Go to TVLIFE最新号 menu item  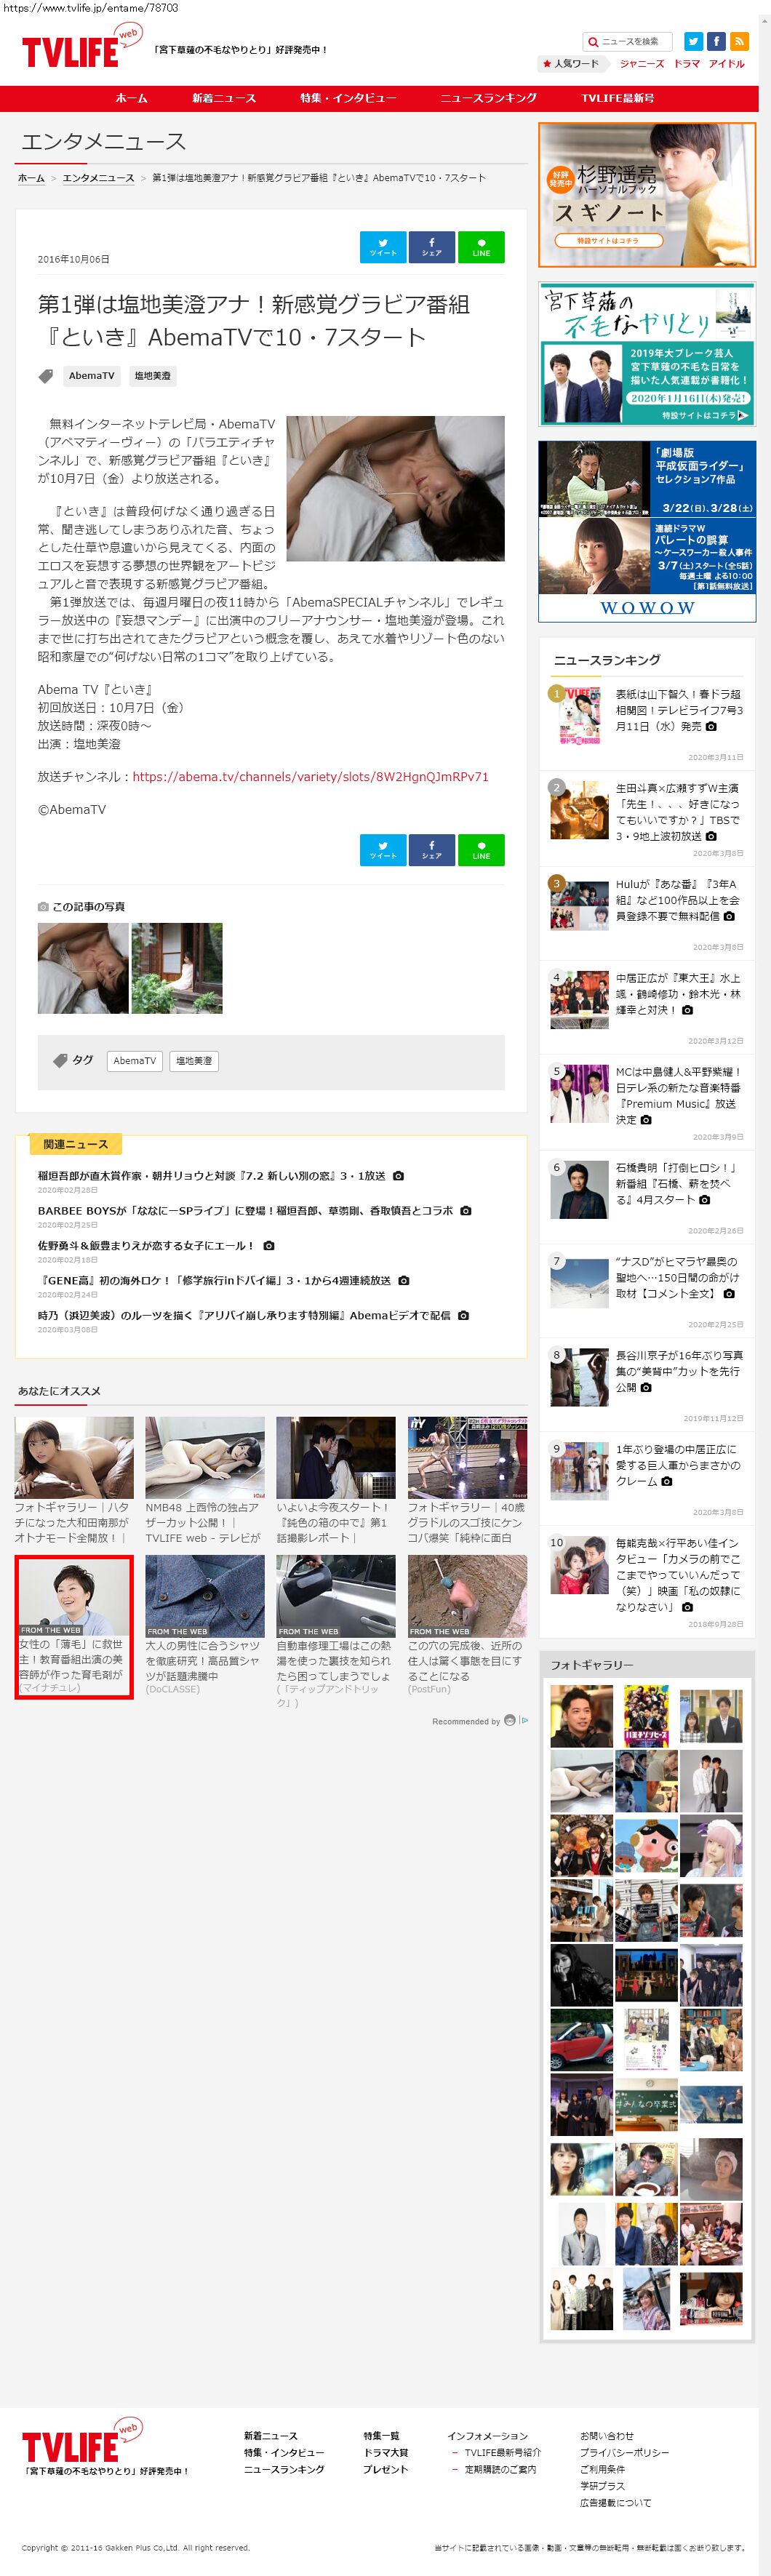617,98
